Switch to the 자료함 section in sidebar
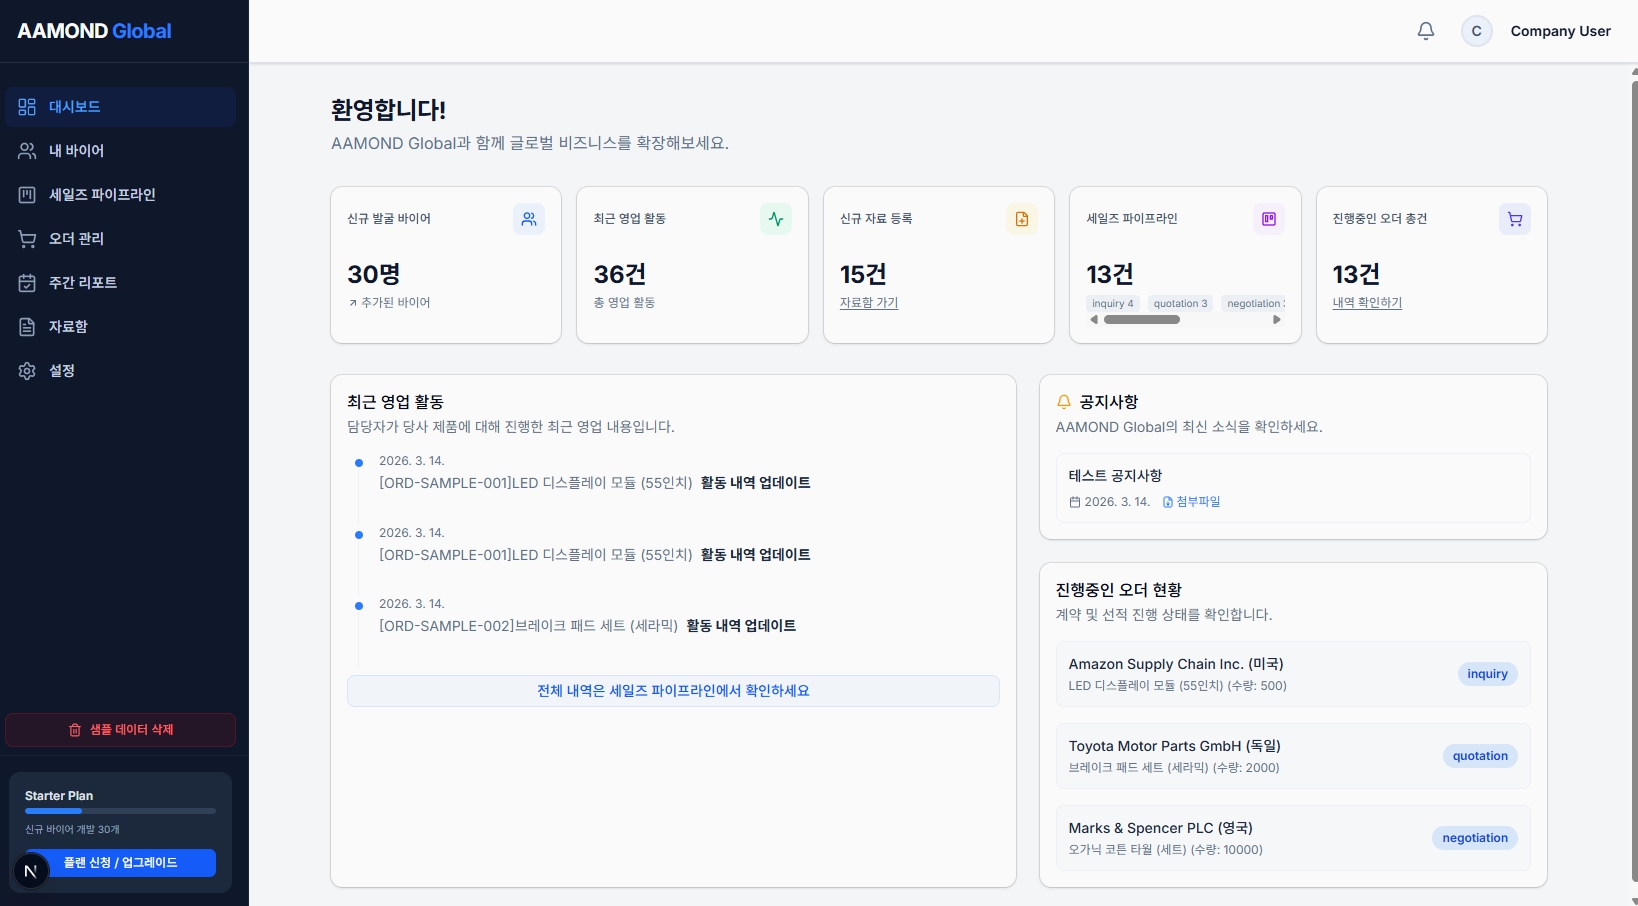 (70, 326)
